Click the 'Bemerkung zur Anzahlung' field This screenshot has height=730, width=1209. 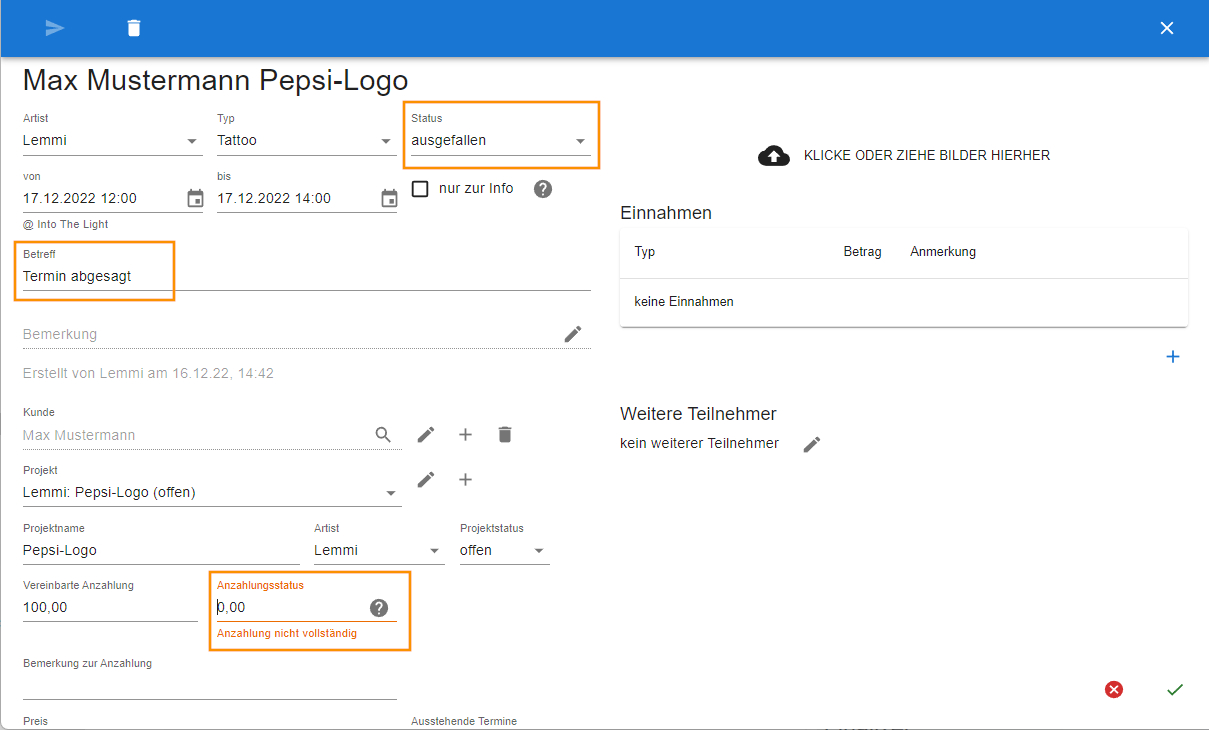[210, 686]
